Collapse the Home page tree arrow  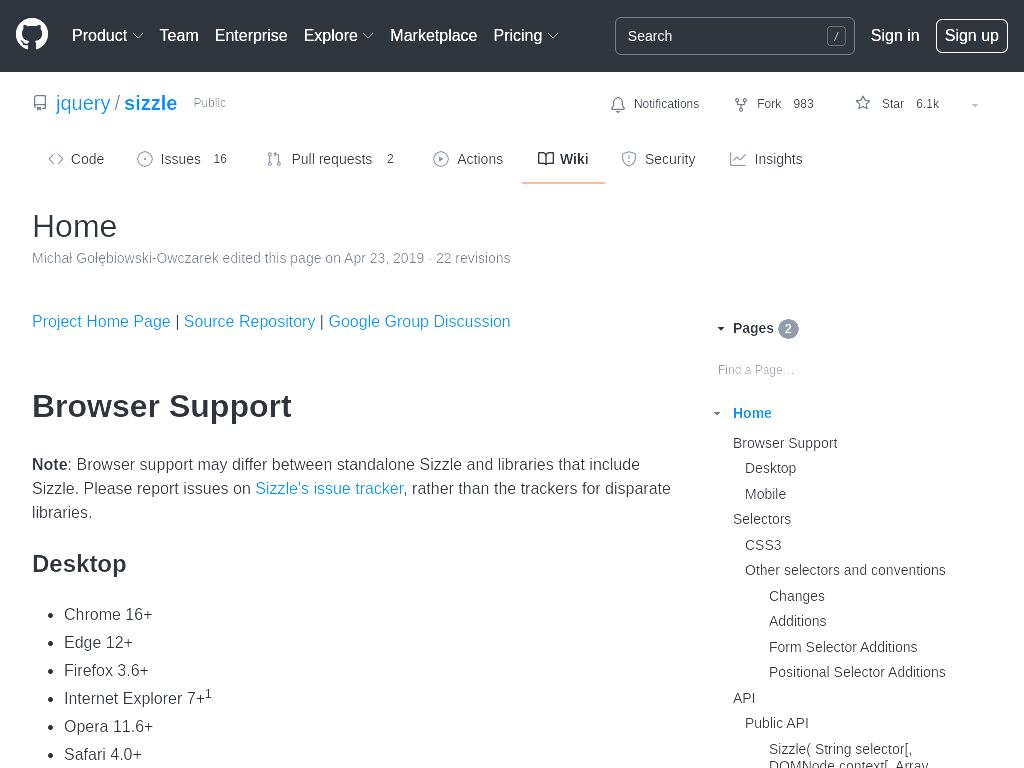tap(717, 413)
